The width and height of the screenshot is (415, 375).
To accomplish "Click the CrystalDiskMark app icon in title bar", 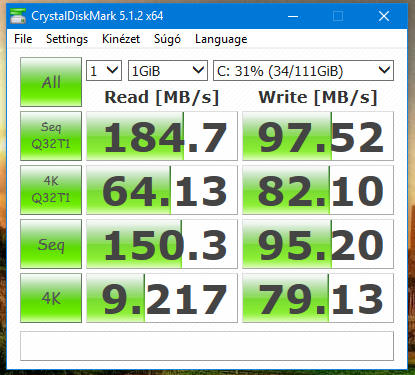I will (x=18, y=16).
